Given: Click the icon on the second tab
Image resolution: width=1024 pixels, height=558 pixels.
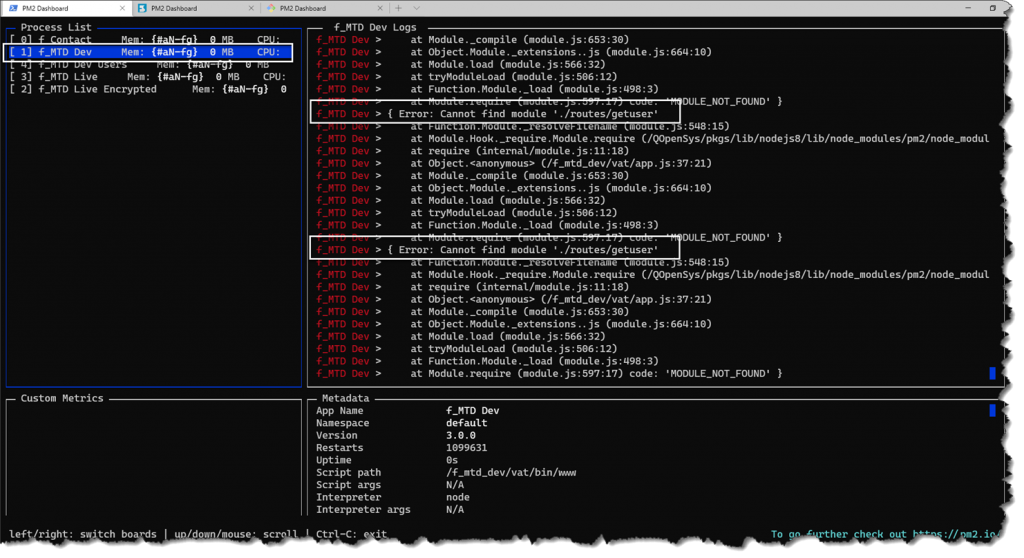Looking at the screenshot, I should click(142, 8).
